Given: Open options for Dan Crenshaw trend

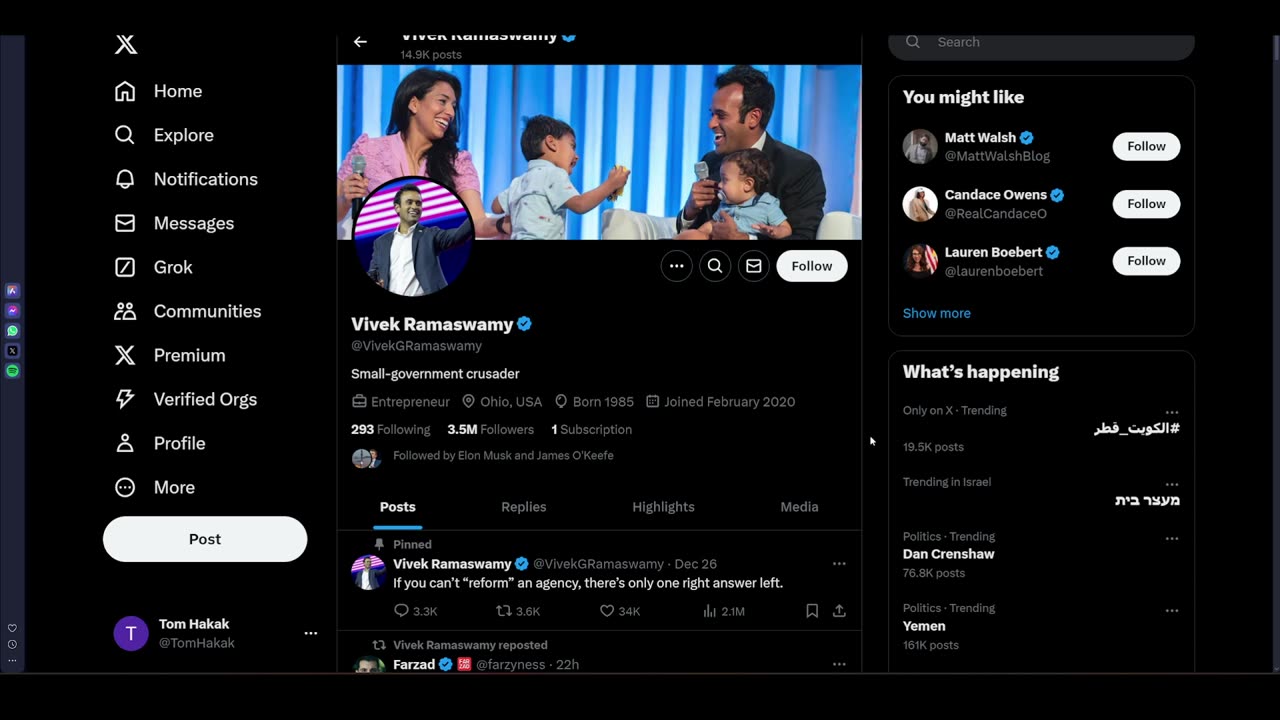Looking at the screenshot, I should [x=1171, y=538].
